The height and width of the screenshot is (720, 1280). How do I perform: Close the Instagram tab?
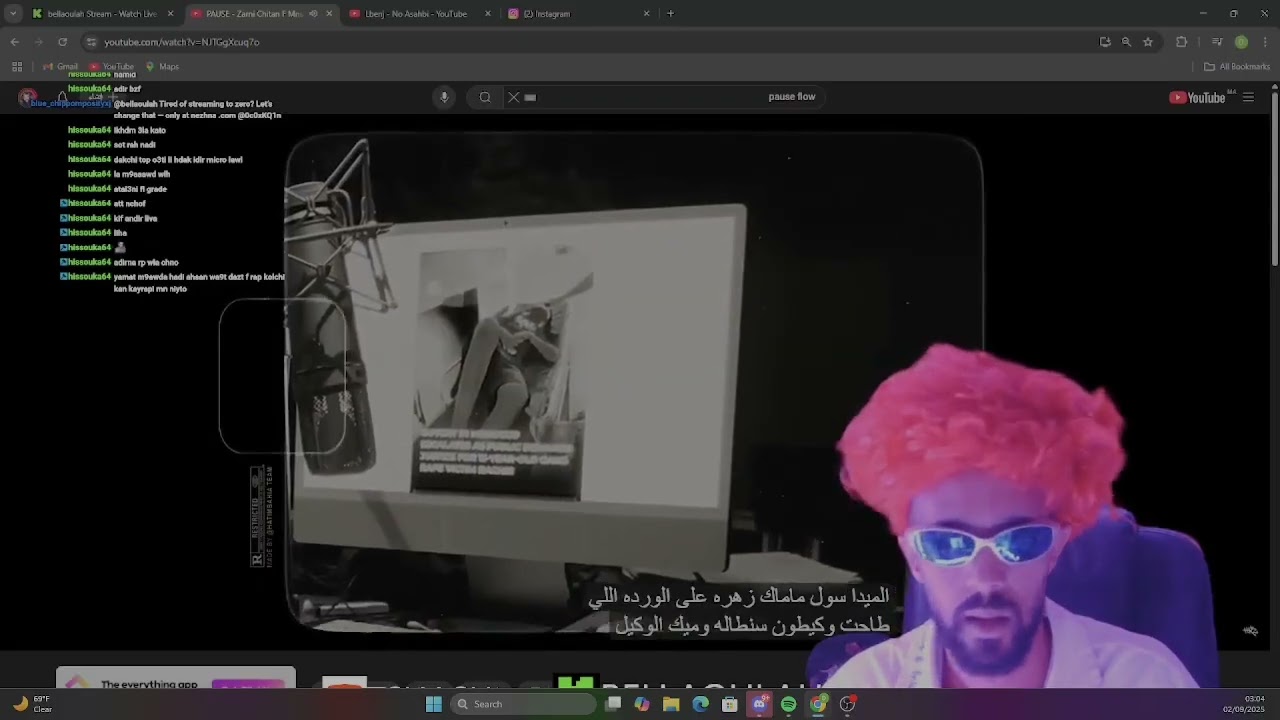646,14
